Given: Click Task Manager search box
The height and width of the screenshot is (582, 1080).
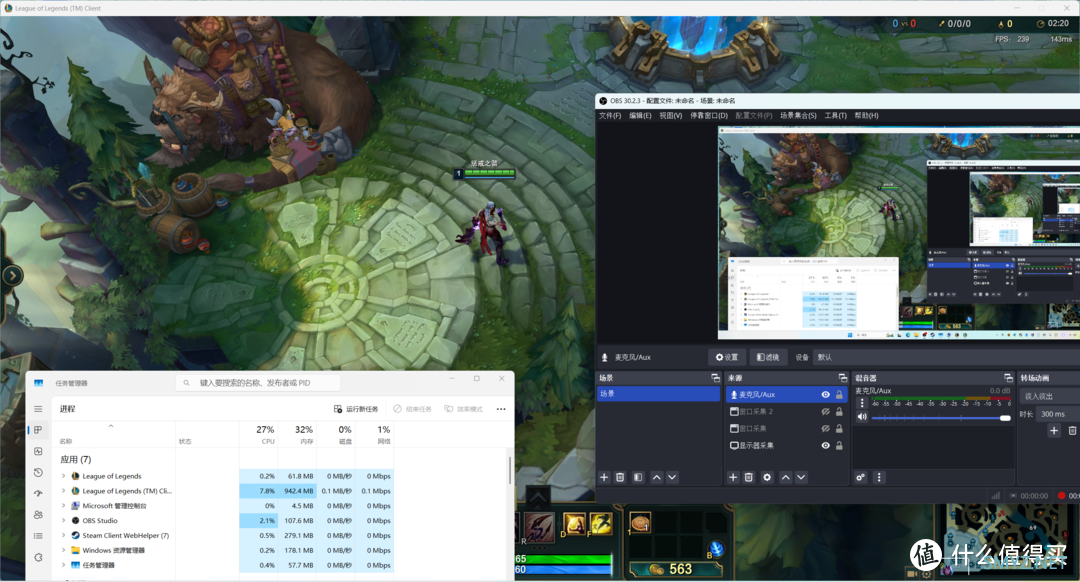Looking at the screenshot, I should 258,382.
